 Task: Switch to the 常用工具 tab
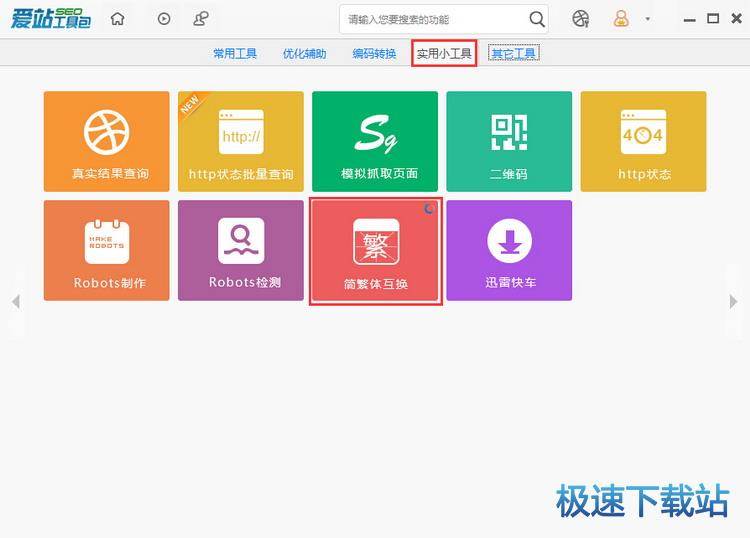pyautogui.click(x=235, y=54)
